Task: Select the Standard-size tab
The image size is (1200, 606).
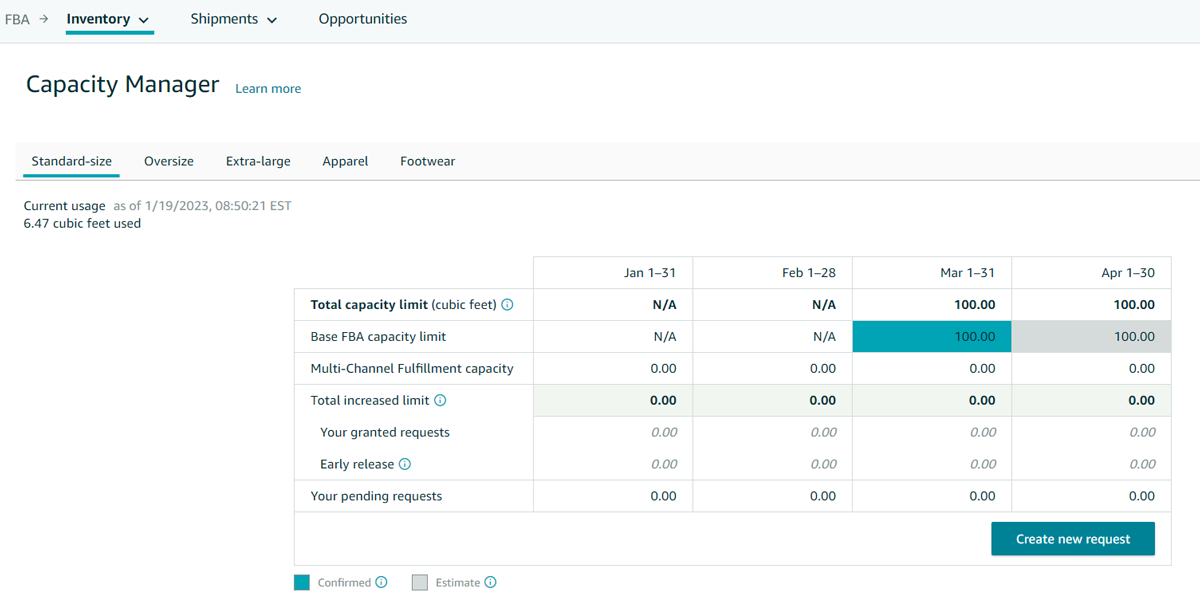Action: (x=70, y=160)
